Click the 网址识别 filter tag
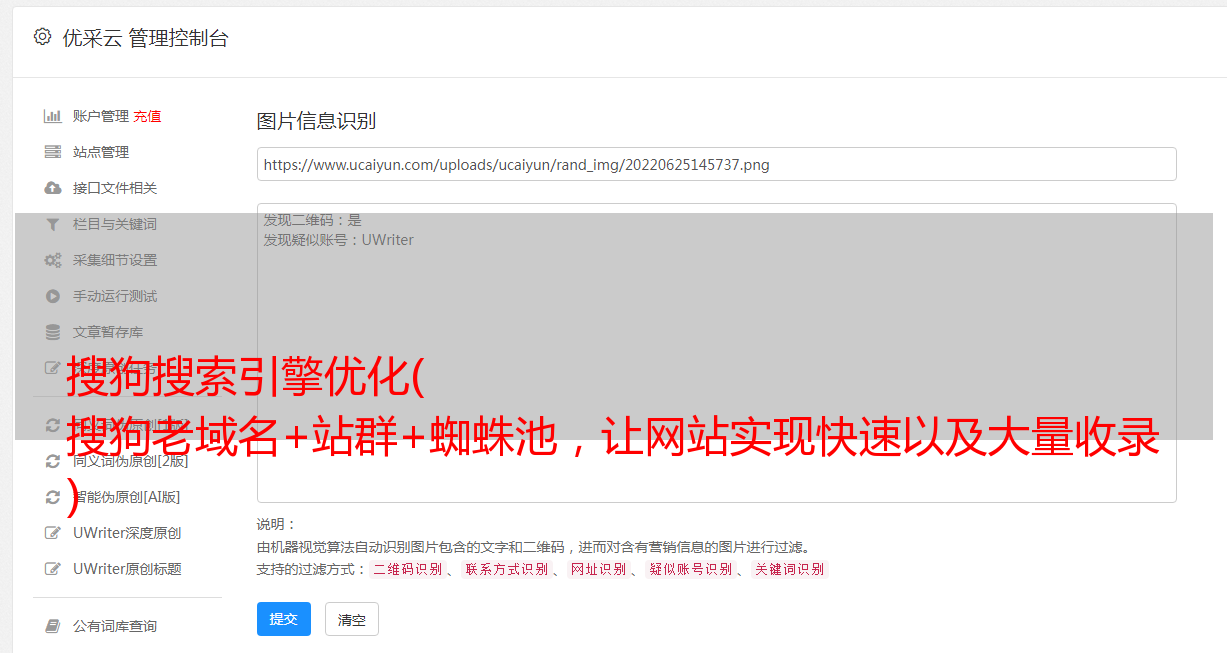 tap(598, 569)
